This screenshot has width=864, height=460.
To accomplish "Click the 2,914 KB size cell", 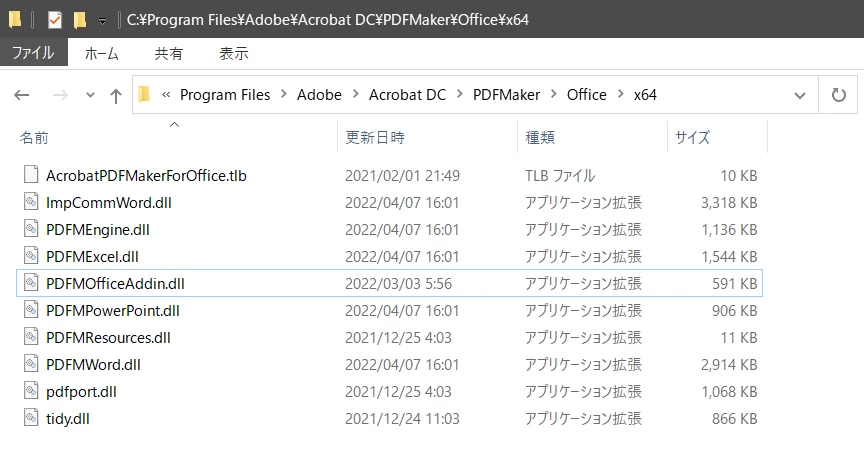I will [x=729, y=365].
